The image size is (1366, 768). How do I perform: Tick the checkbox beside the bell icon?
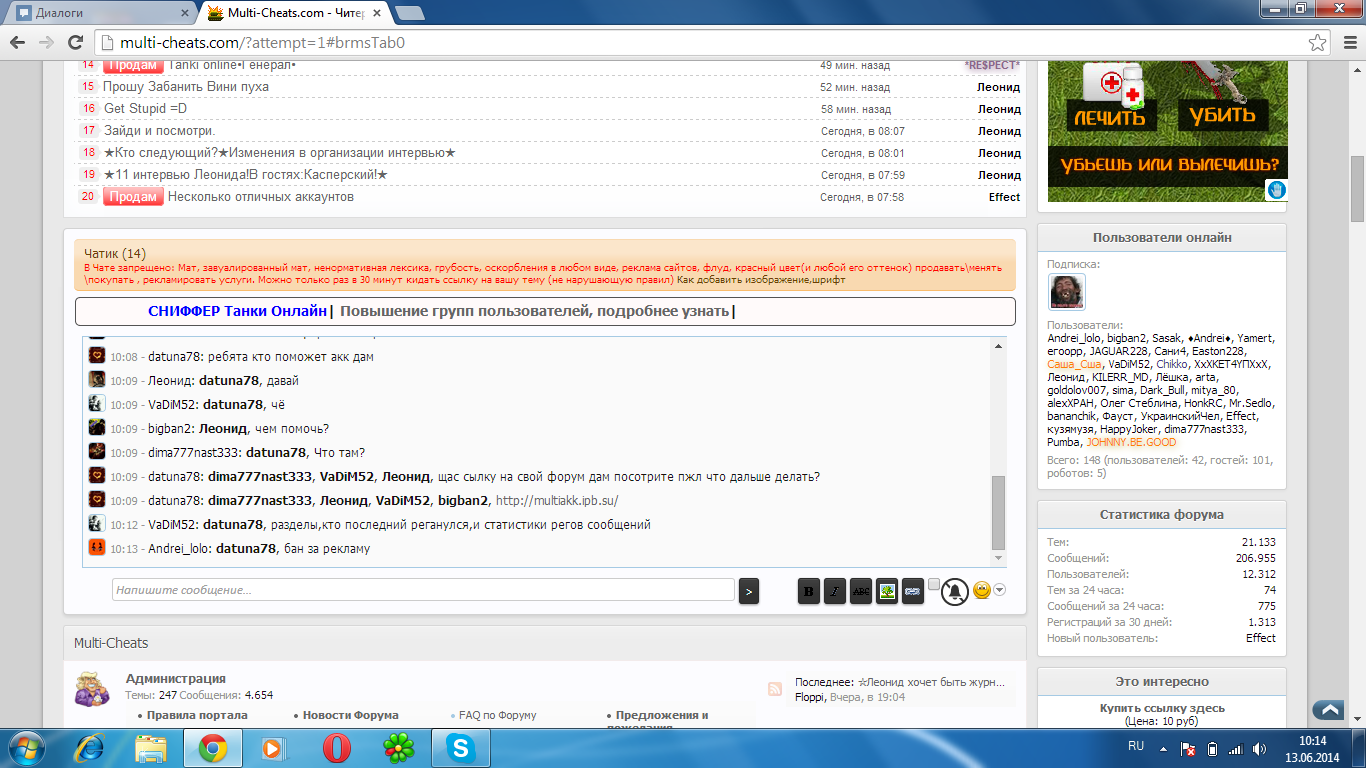(934, 584)
